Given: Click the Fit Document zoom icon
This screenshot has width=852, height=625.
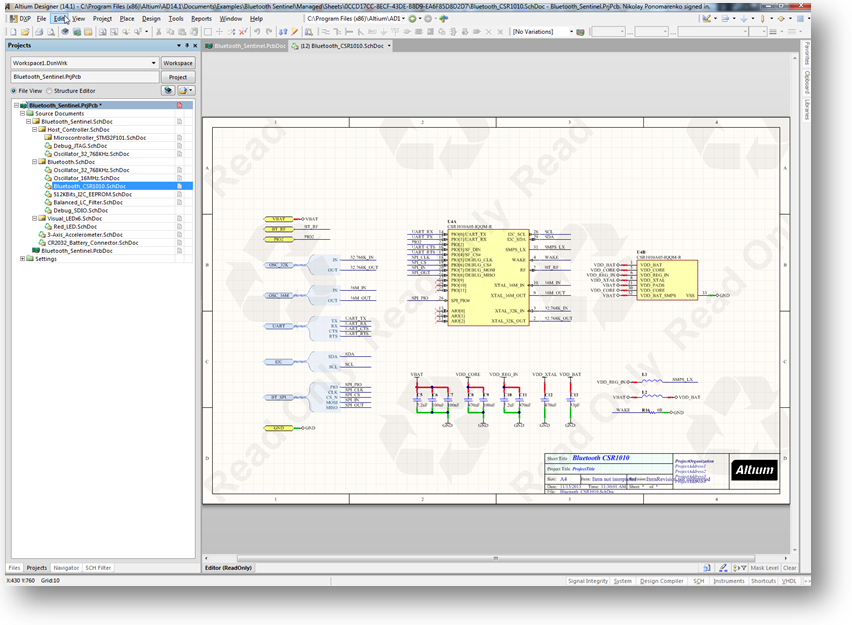Looking at the screenshot, I should 102,32.
